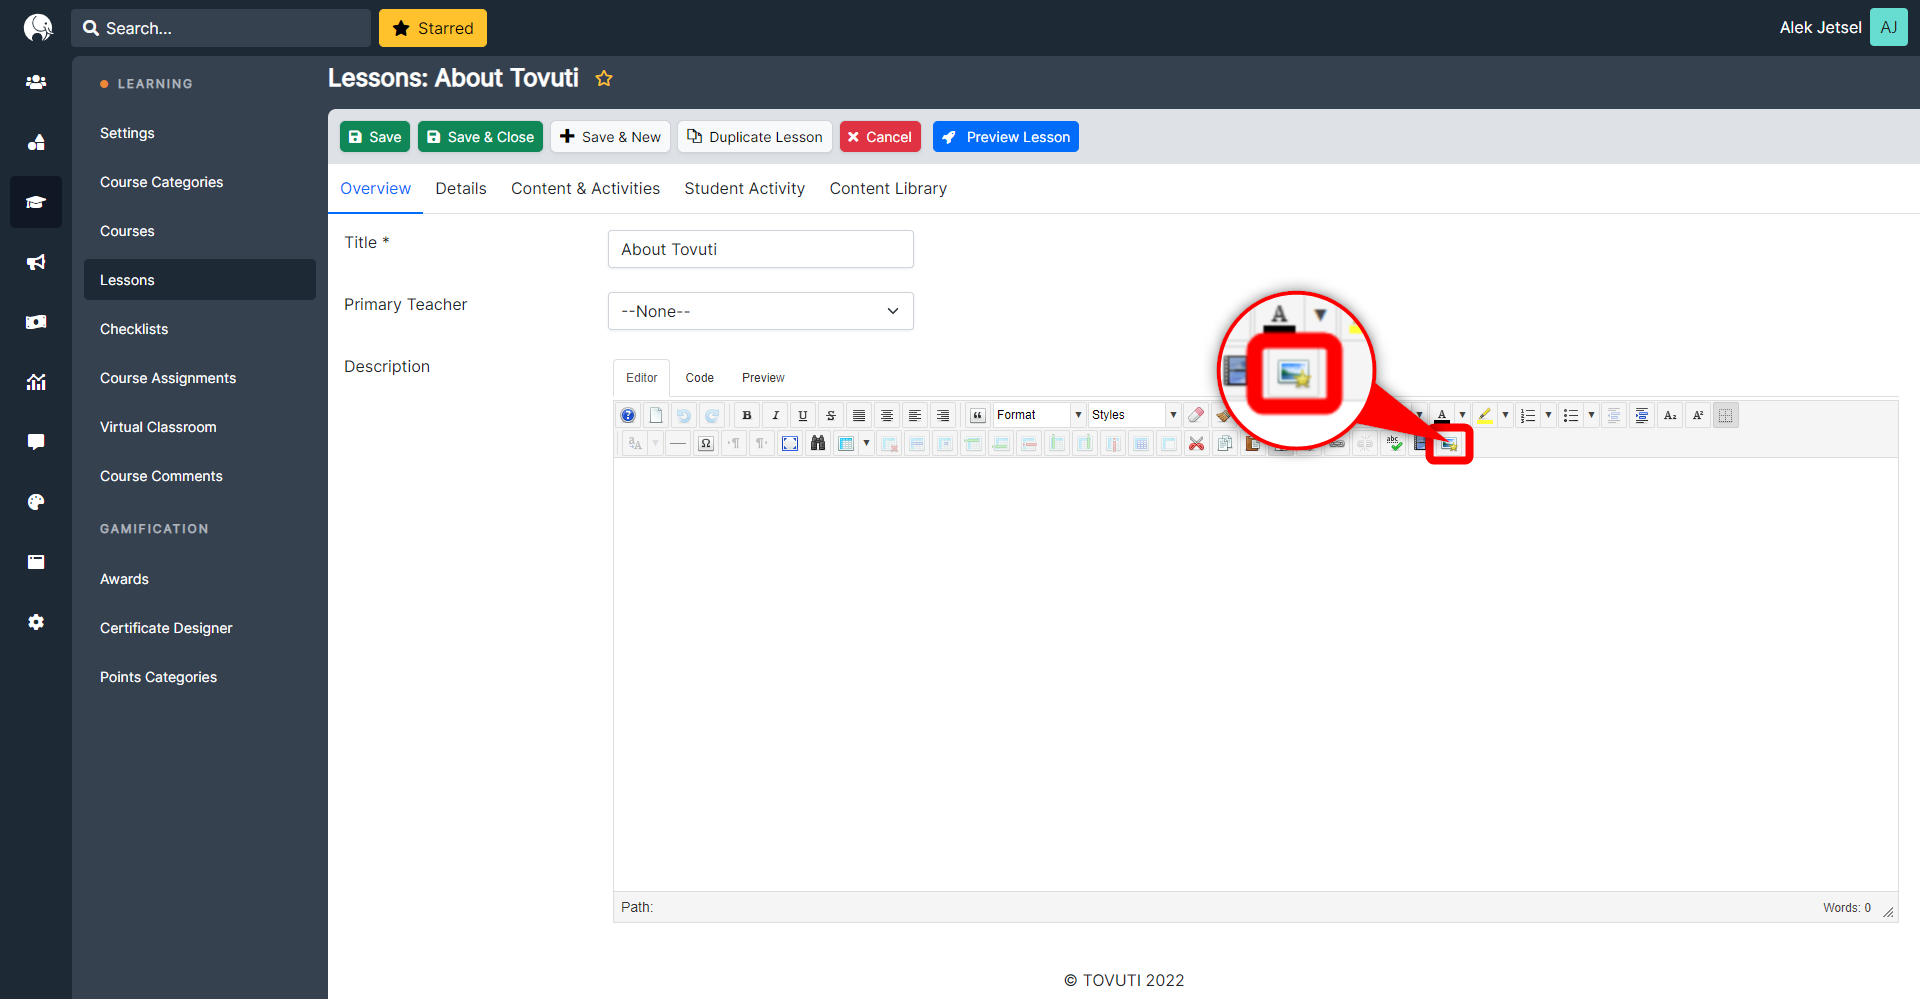Viewport: 1920px width, 999px height.
Task: Open the Styles dropdown
Action: [x=1134, y=415]
